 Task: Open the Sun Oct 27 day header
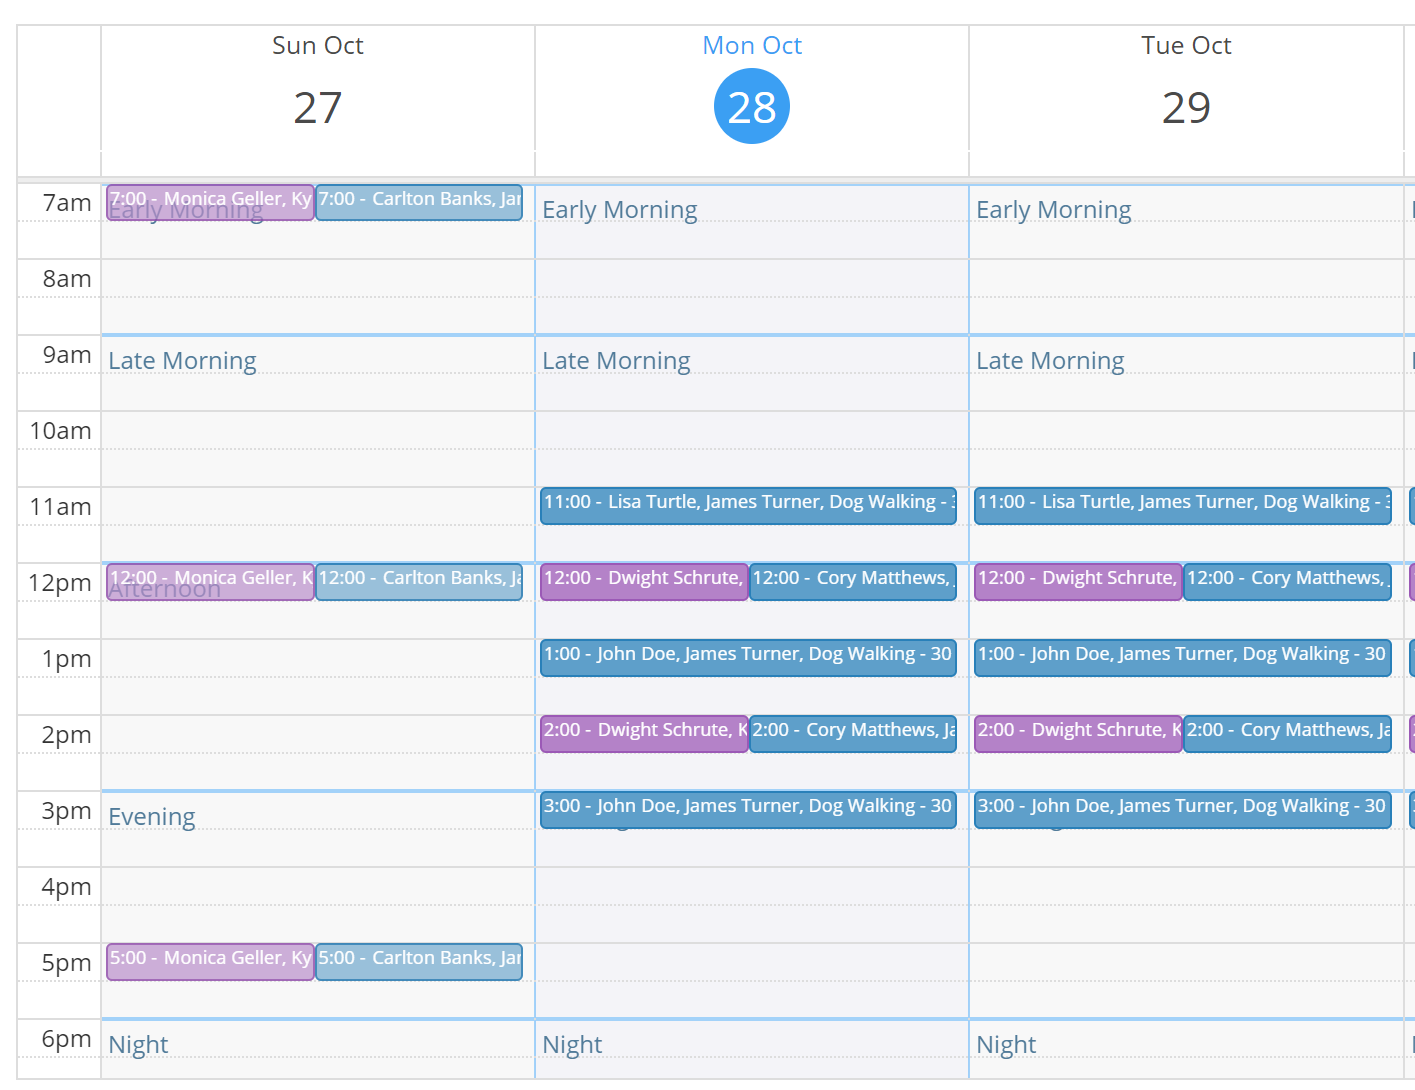tap(318, 88)
